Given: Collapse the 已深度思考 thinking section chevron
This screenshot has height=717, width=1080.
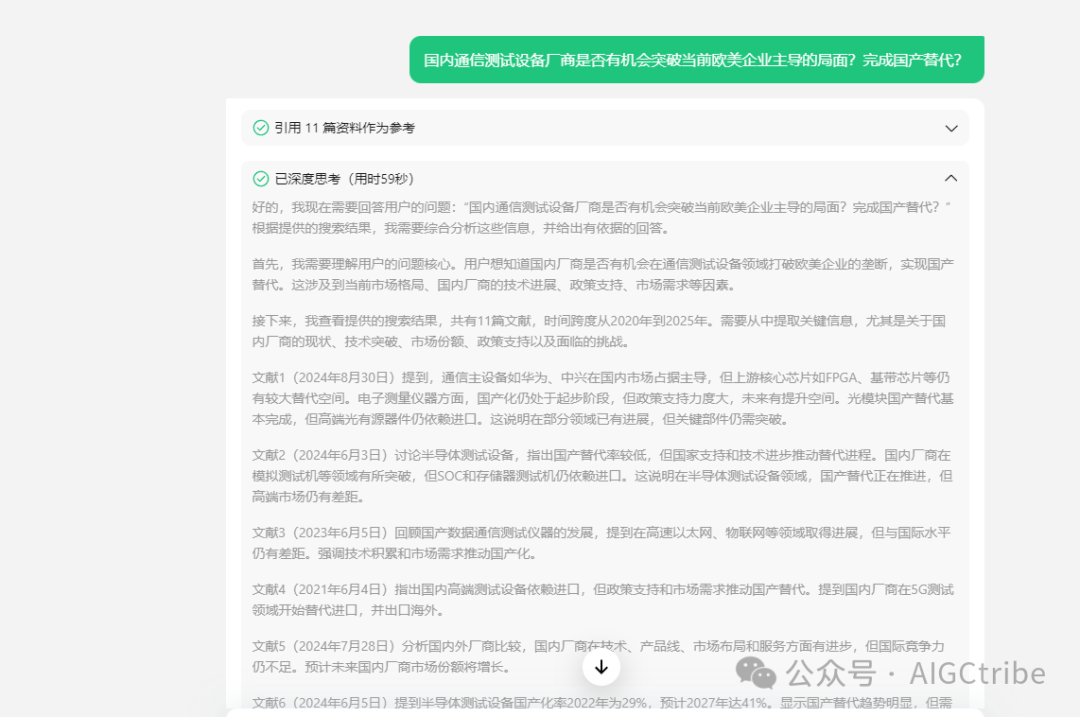Looking at the screenshot, I should pyautogui.click(x=951, y=178).
